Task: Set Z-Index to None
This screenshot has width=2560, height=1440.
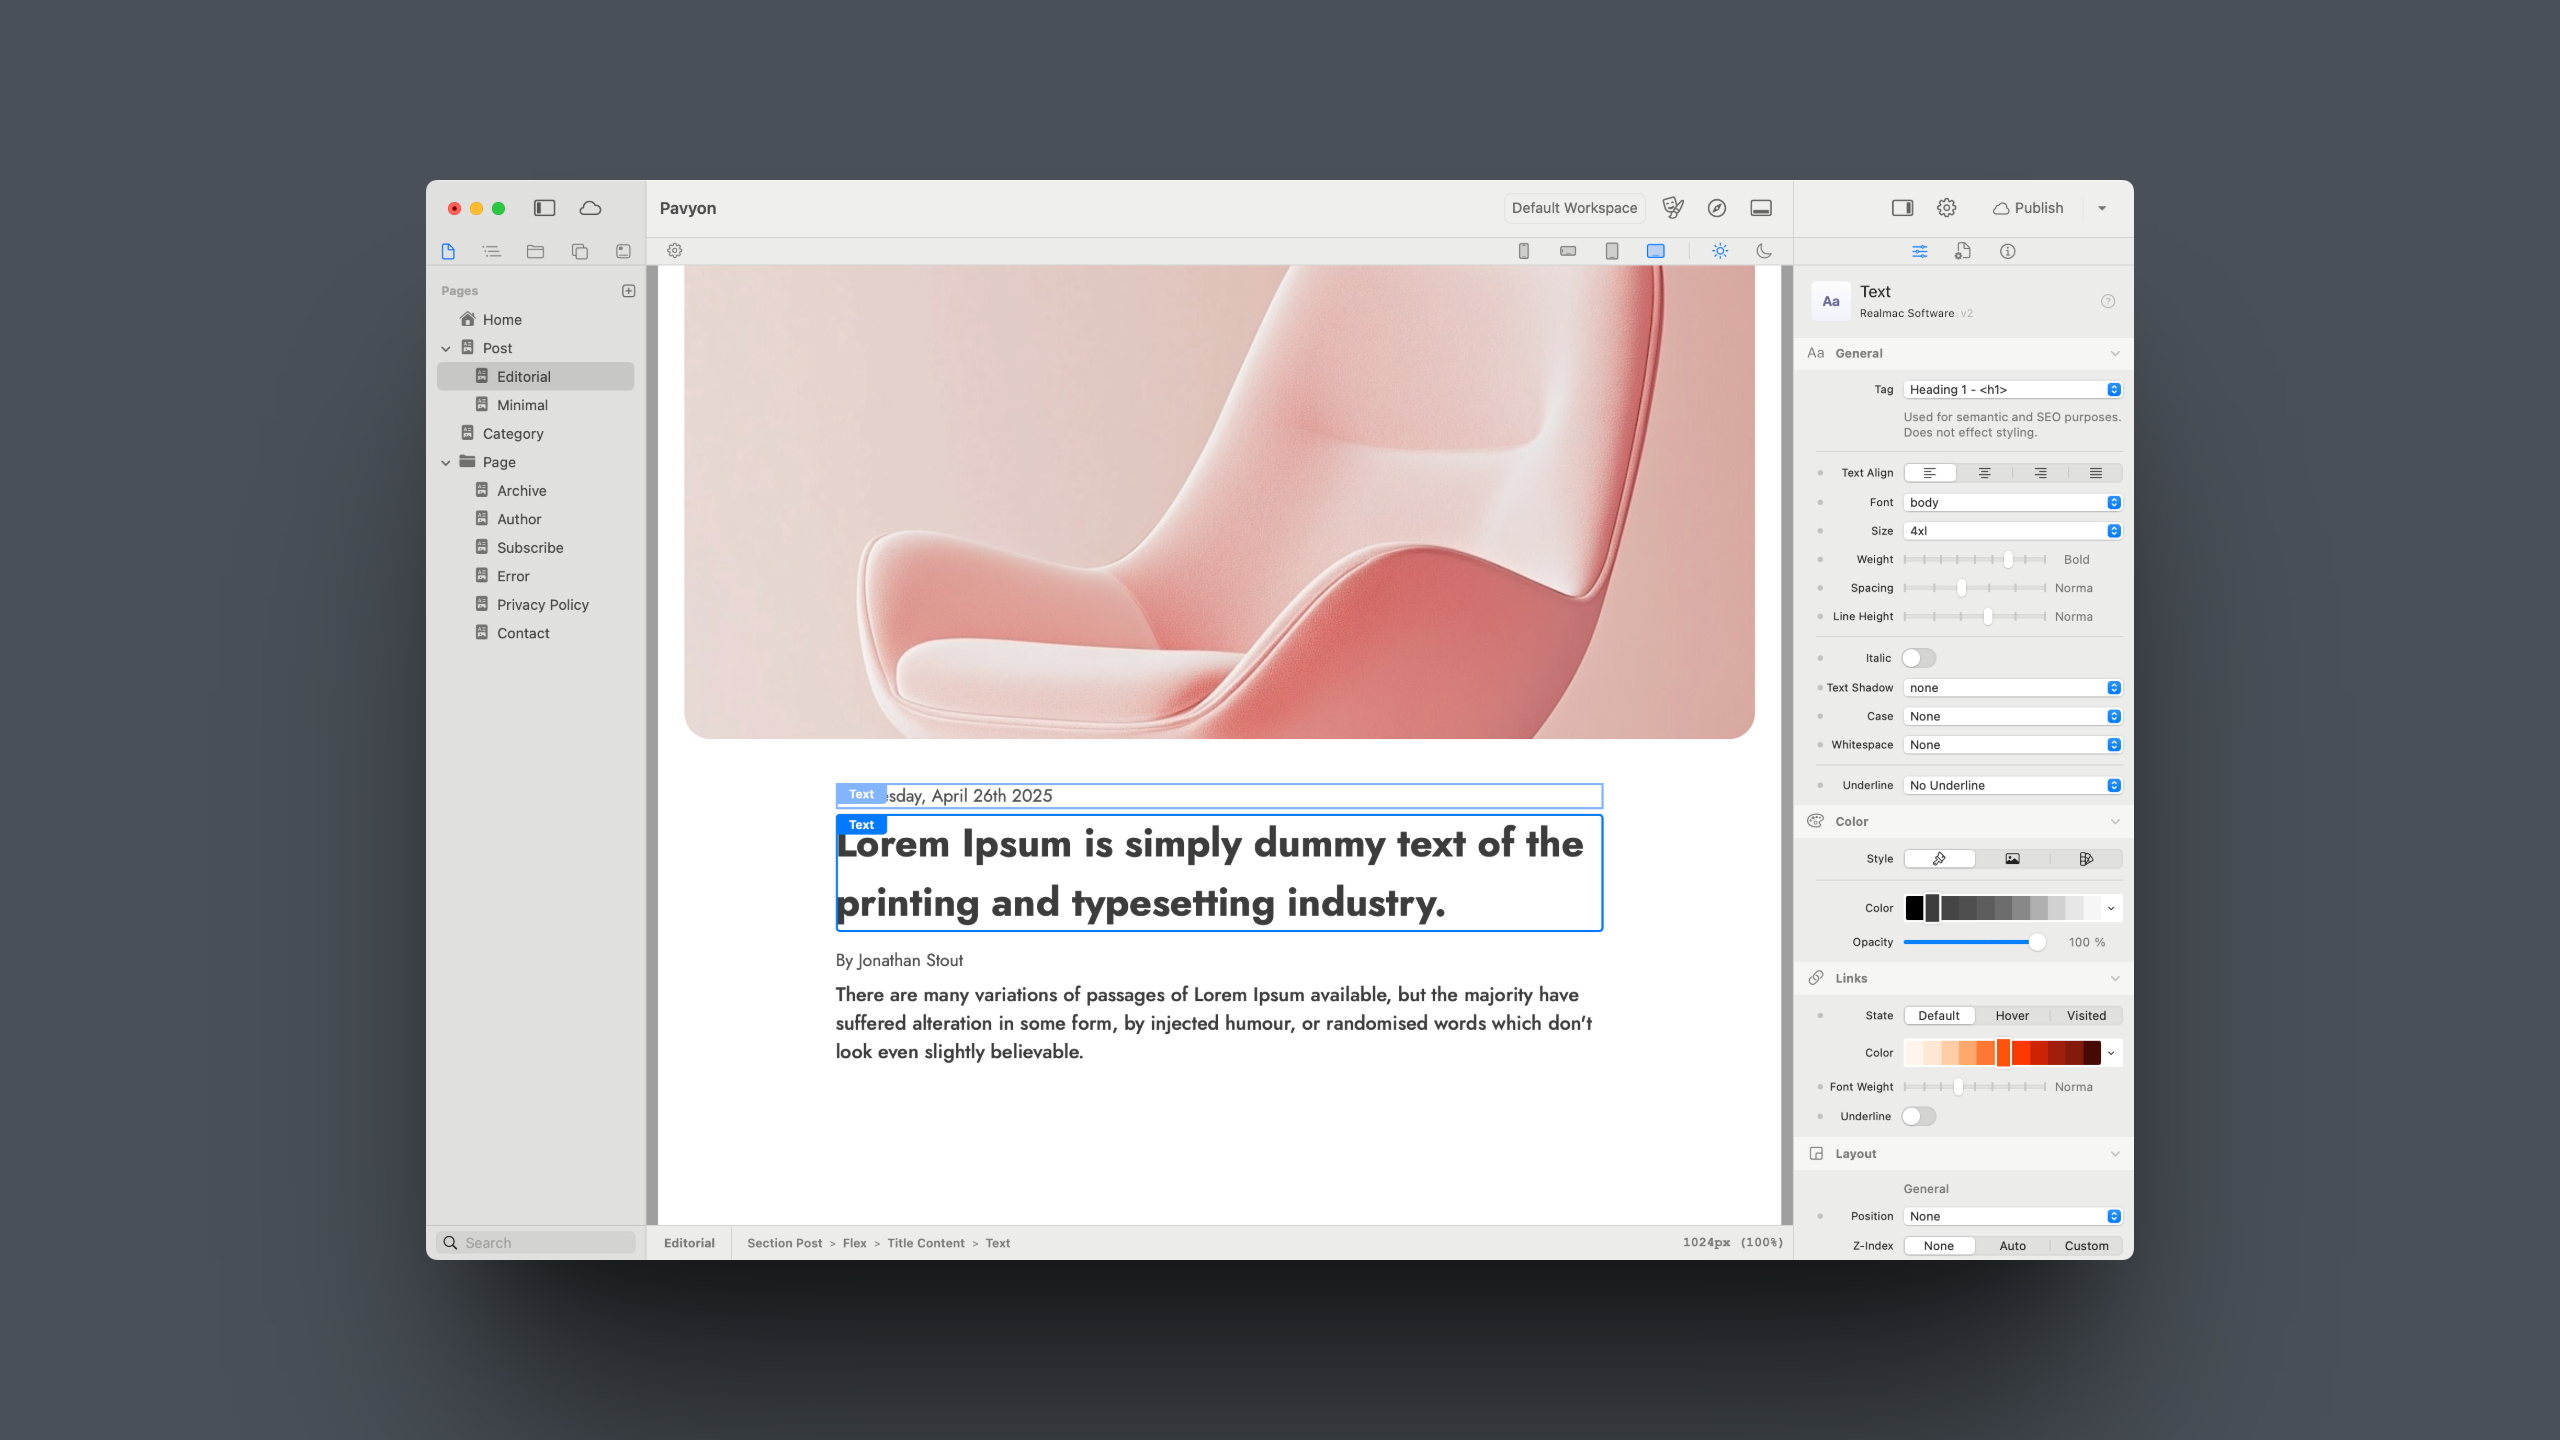Action: click(1939, 1246)
